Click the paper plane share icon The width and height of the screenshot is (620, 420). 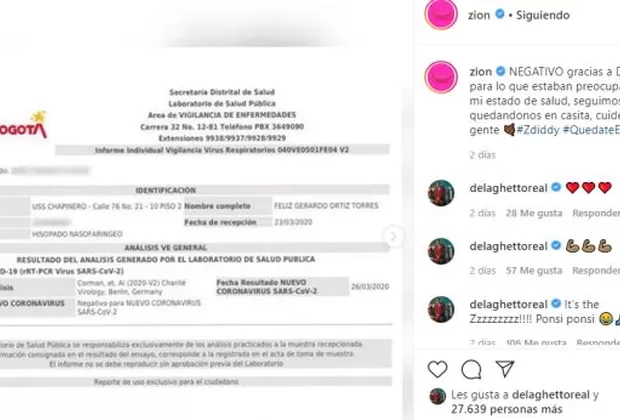pyautogui.click(x=505, y=369)
